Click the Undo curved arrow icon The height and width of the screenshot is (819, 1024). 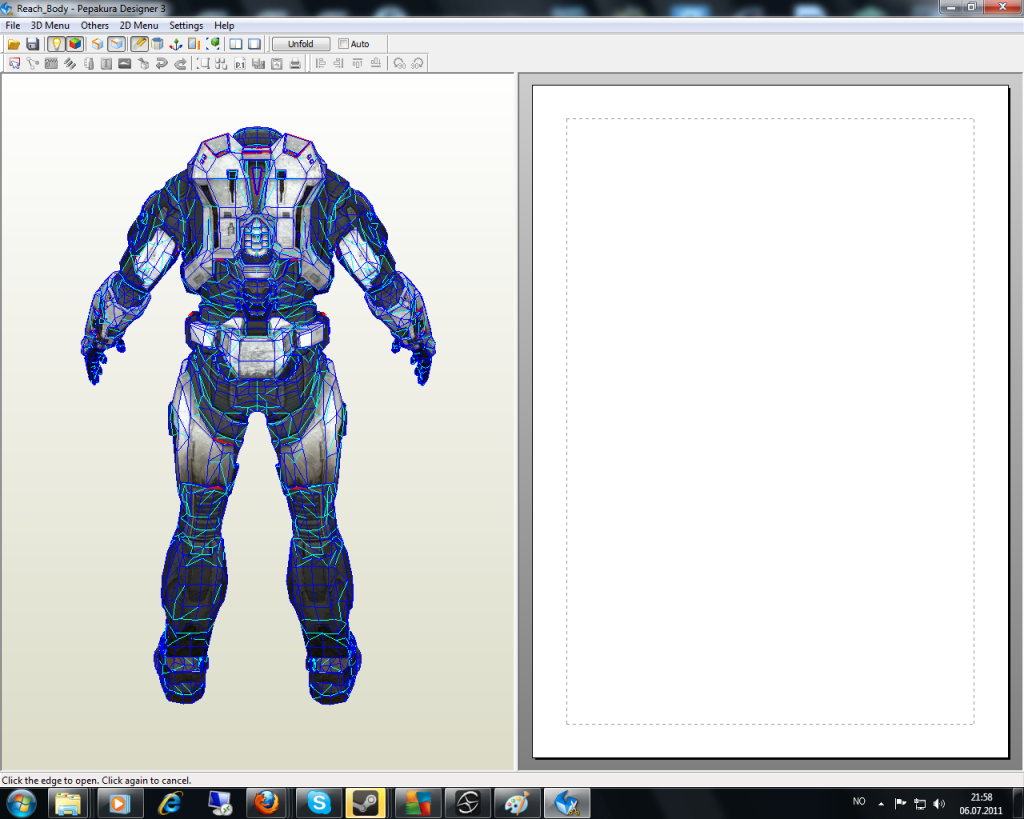(x=161, y=63)
